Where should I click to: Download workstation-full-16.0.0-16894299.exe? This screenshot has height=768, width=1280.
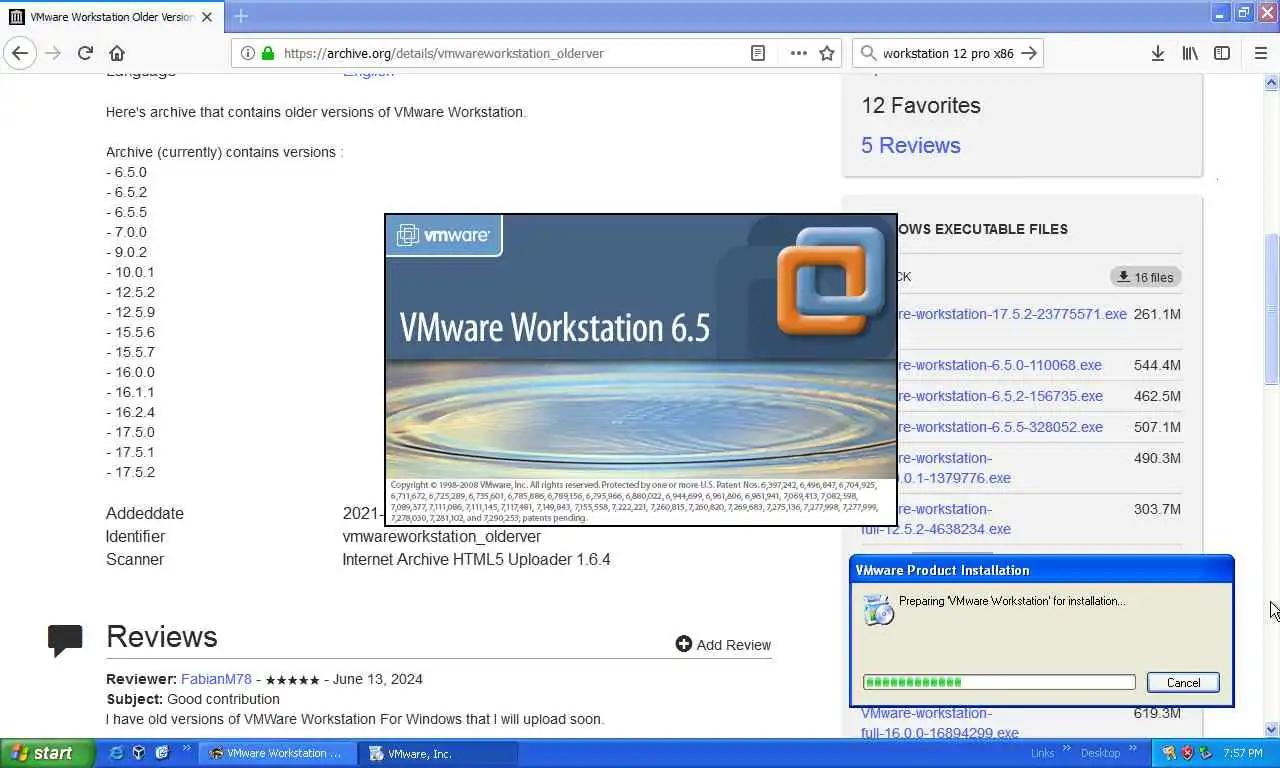click(x=940, y=723)
